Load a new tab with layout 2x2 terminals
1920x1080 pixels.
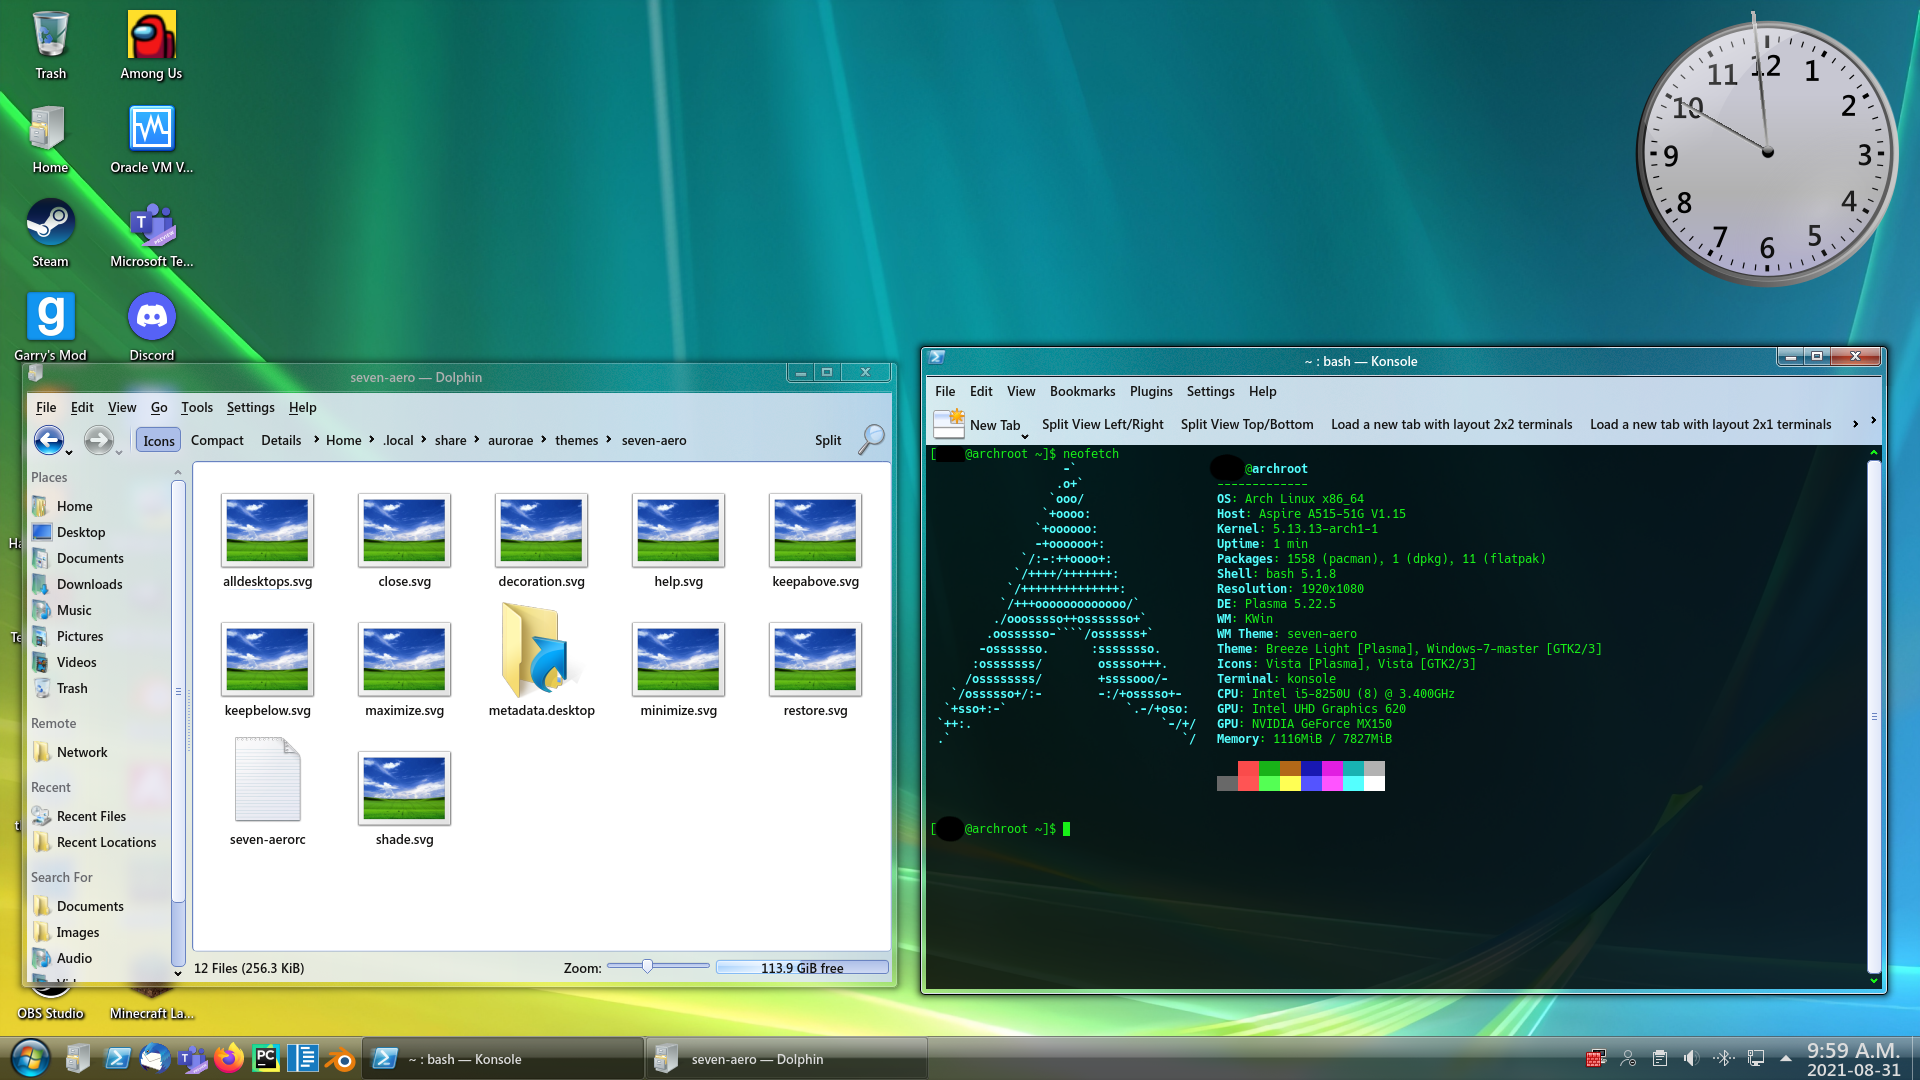click(x=1451, y=424)
